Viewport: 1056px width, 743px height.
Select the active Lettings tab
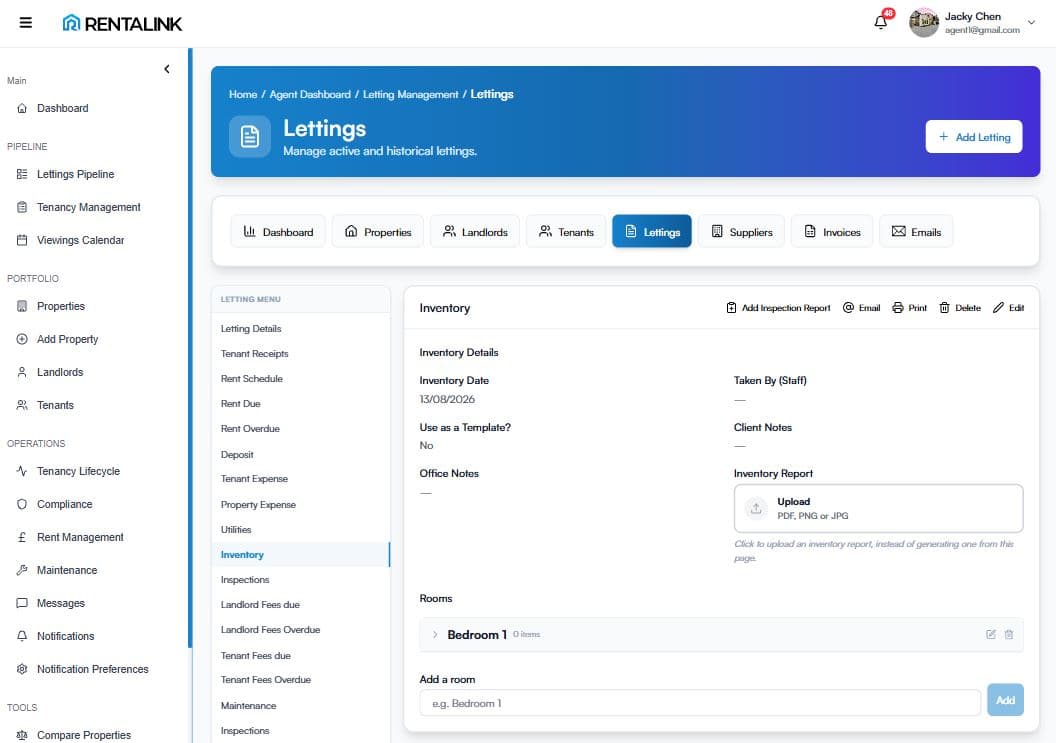[x=651, y=232]
